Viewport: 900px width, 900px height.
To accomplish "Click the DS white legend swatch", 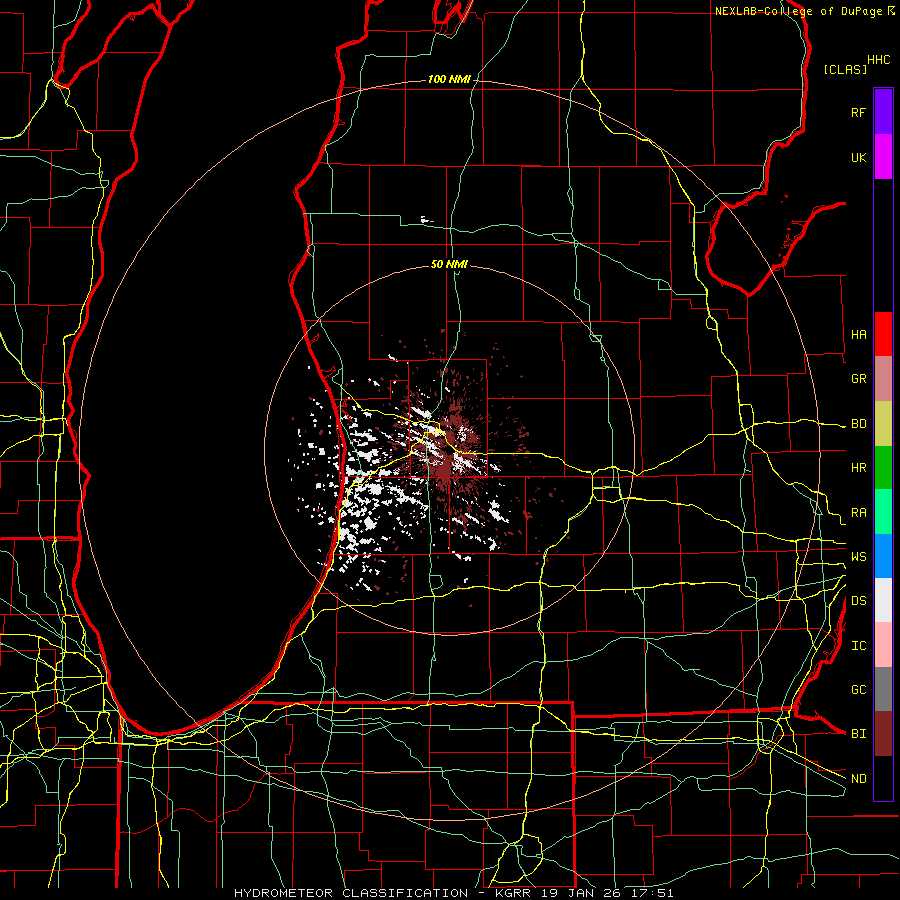I will pos(883,600).
